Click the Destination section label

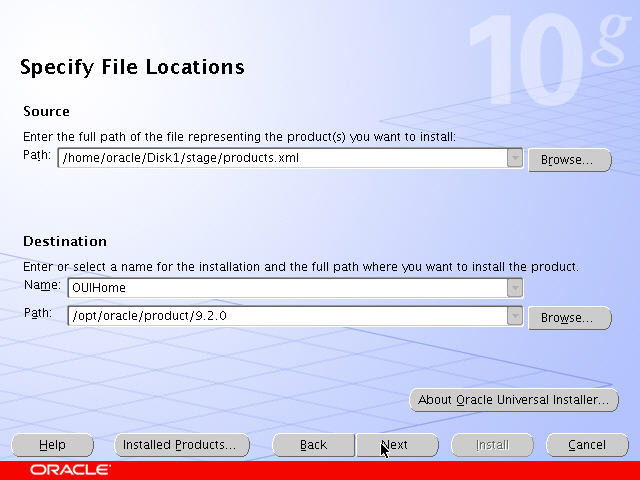point(65,241)
